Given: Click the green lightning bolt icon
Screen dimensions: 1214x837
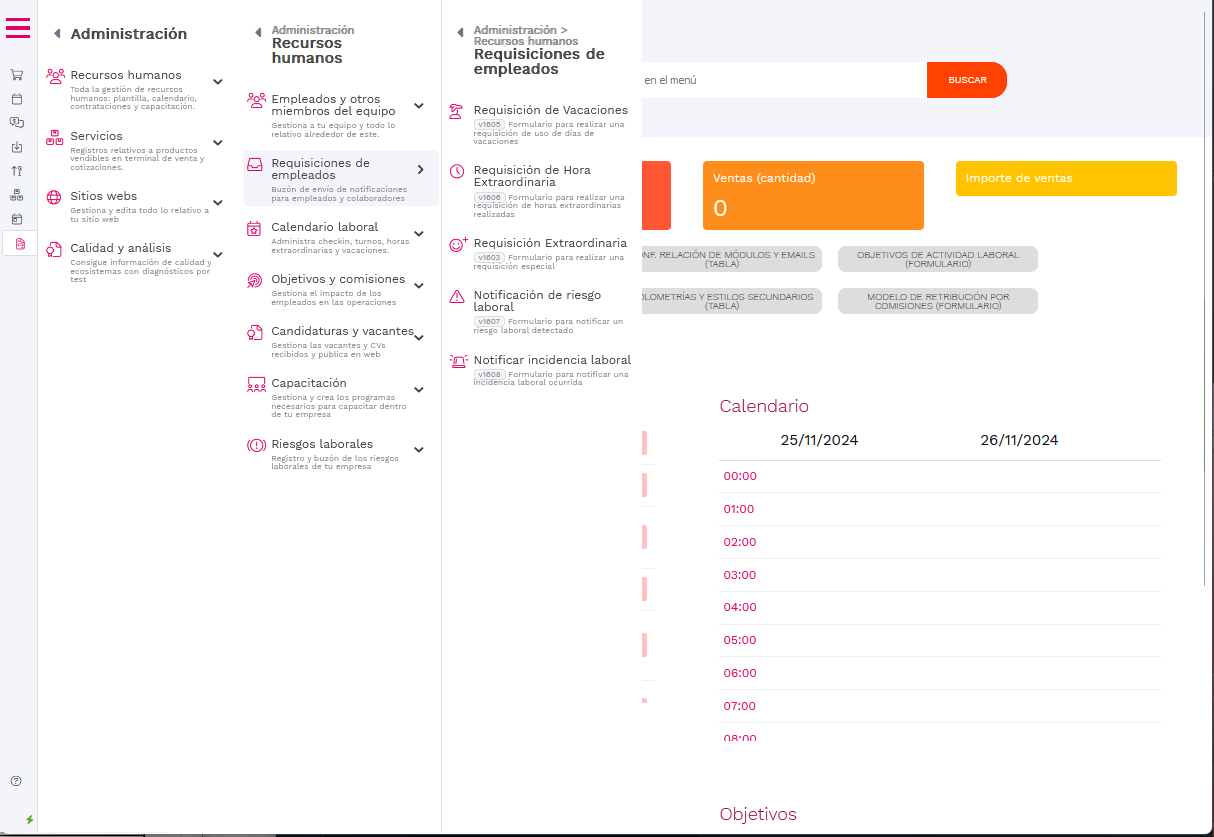Looking at the screenshot, I should click(29, 819).
